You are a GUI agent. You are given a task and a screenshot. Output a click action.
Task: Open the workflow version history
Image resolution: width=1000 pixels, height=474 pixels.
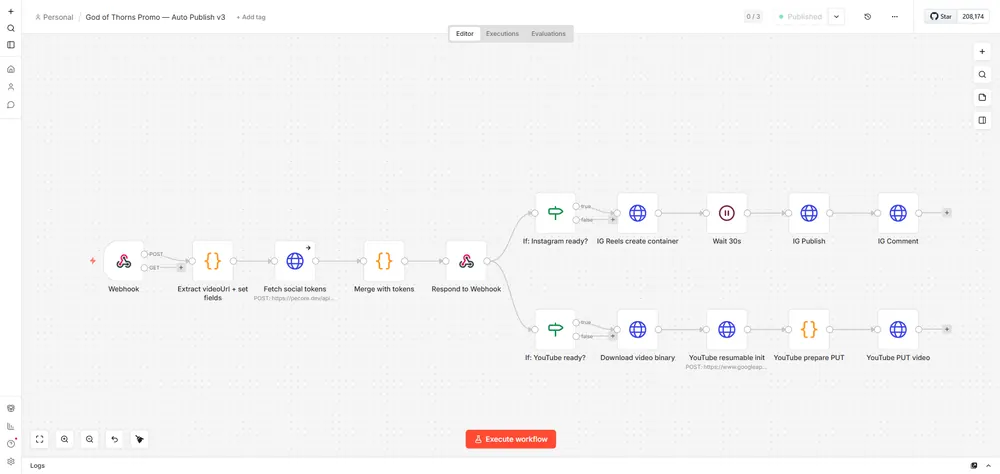(x=867, y=17)
